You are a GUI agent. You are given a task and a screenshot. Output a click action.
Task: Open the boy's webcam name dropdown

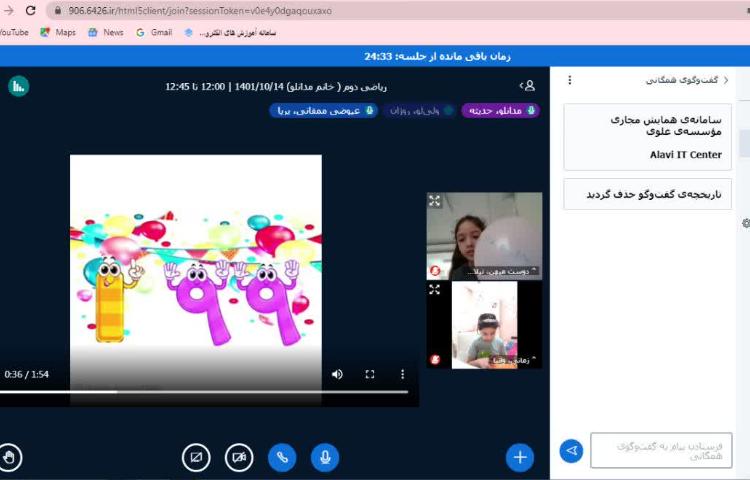point(514,360)
